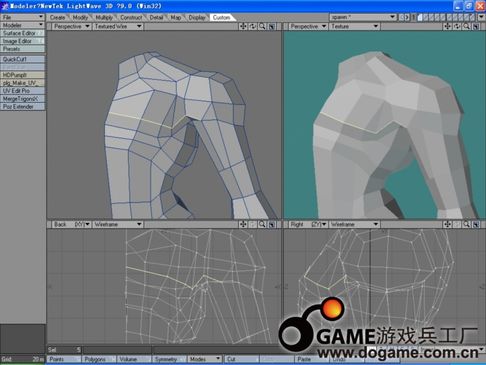Screen dimensions: 486x365
Task: Switch to the Modify tab
Action: point(80,17)
